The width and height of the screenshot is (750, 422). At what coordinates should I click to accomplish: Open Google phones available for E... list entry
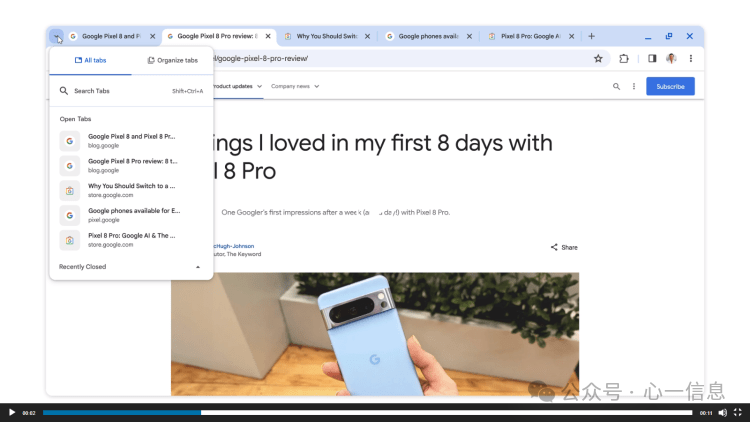click(131, 215)
